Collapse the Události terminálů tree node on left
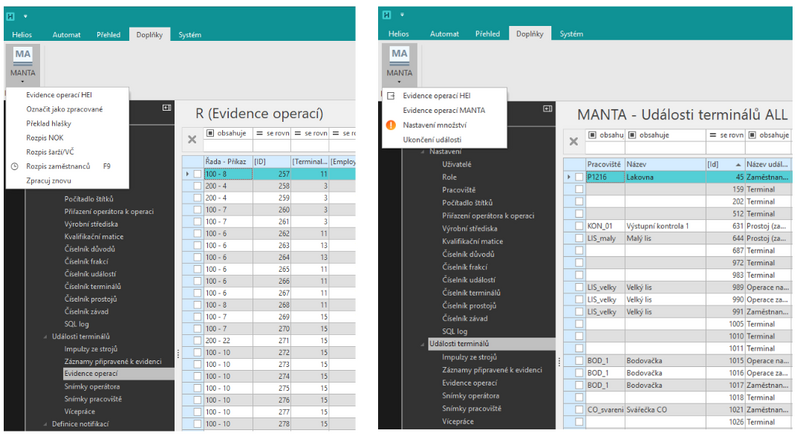 click(45, 337)
